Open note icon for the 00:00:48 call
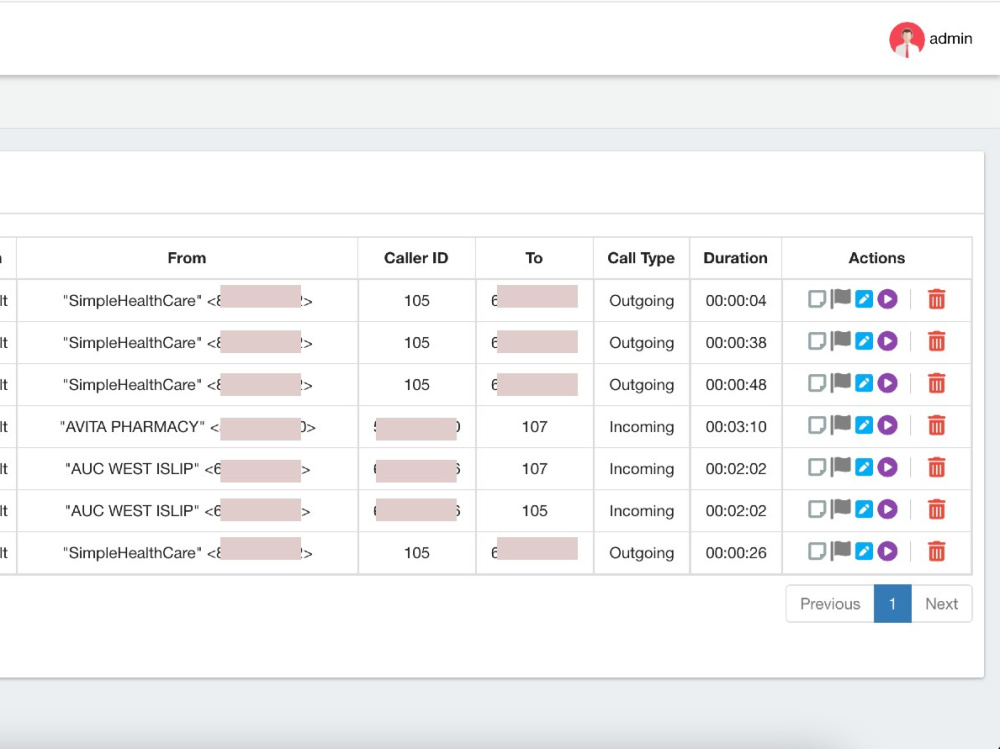Viewport: 1000px width, 749px height. point(816,383)
